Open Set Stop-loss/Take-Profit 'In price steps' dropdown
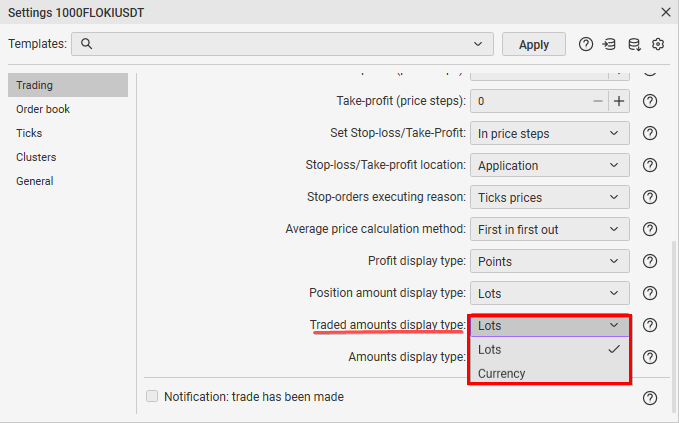679x423 pixels. click(x=550, y=133)
